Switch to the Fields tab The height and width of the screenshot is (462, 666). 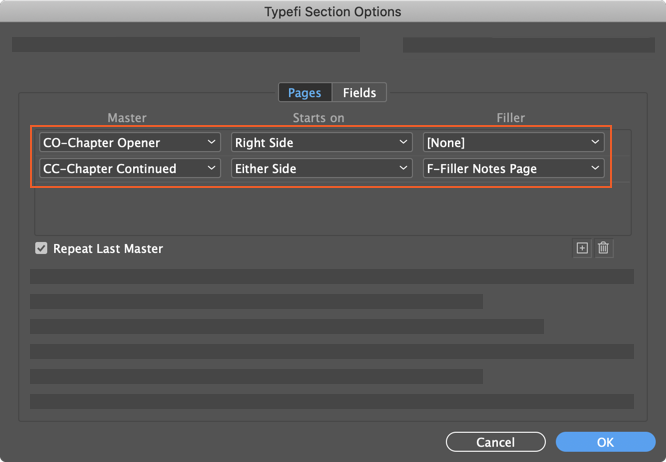pyautogui.click(x=359, y=93)
